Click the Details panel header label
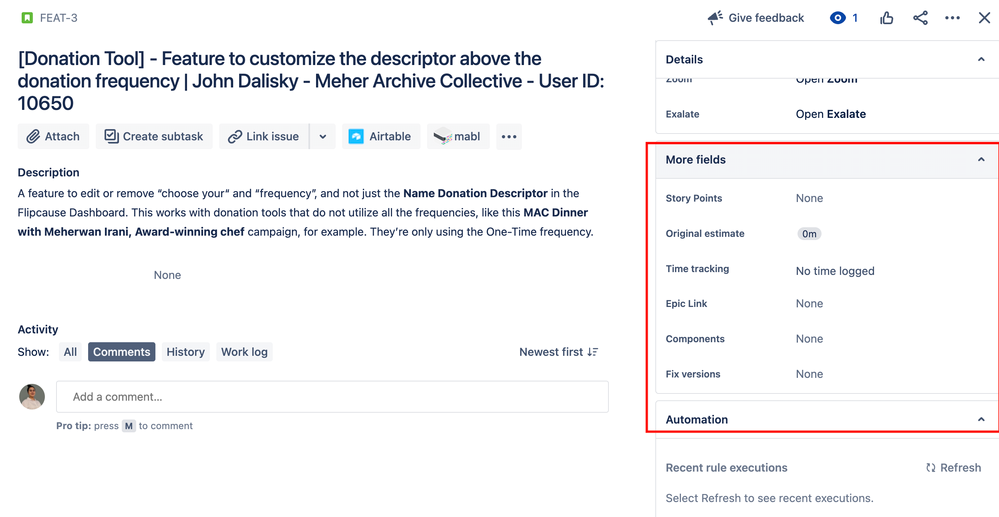 pos(684,59)
